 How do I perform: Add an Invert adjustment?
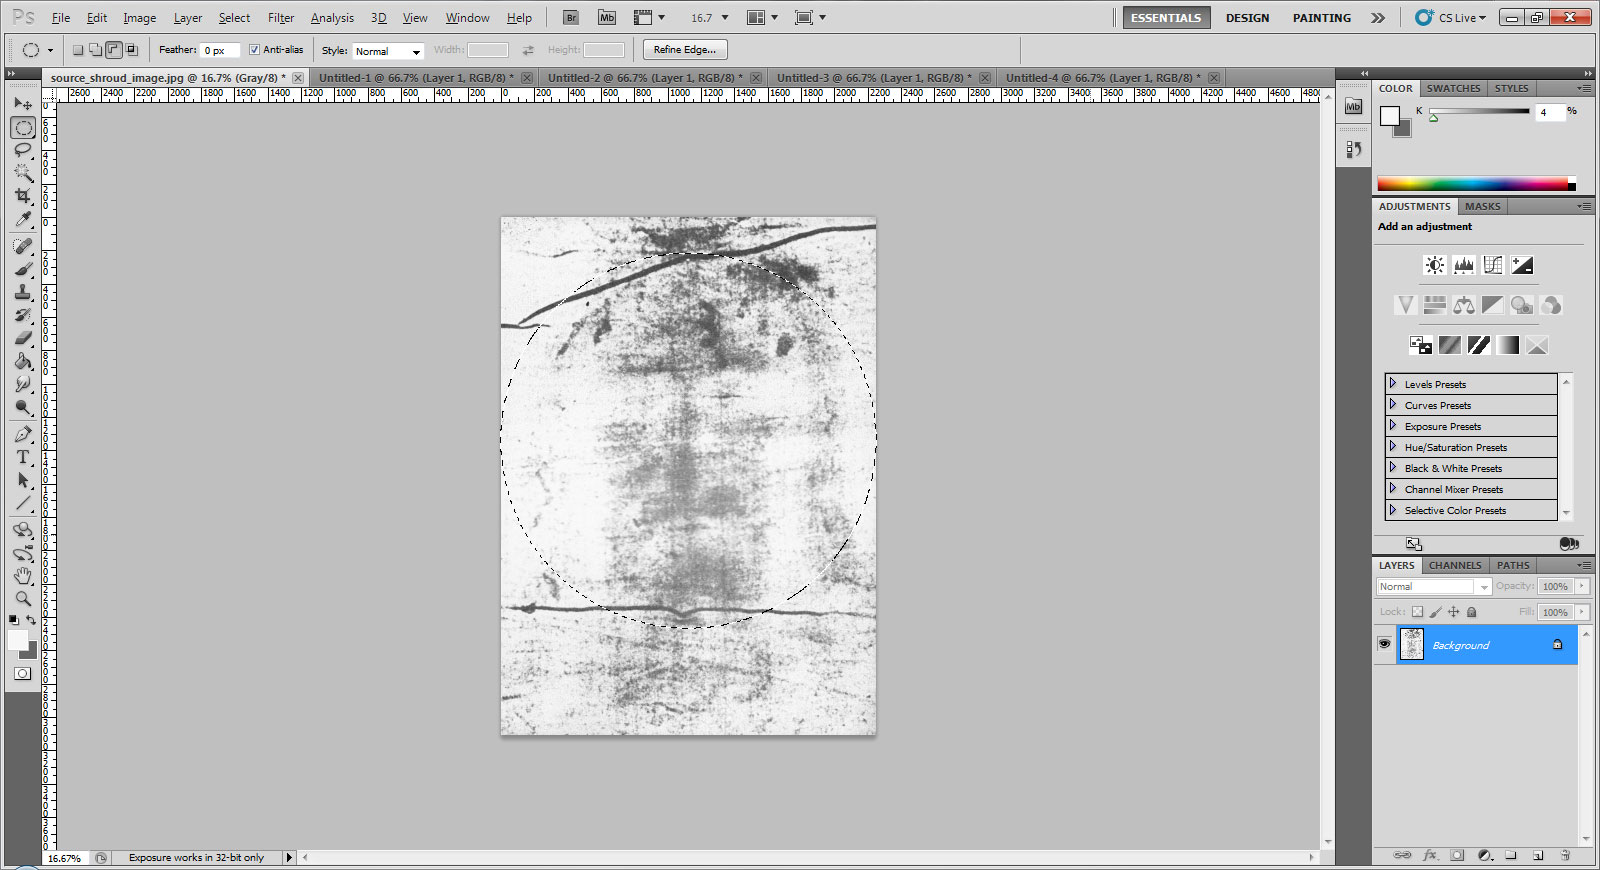point(1421,345)
